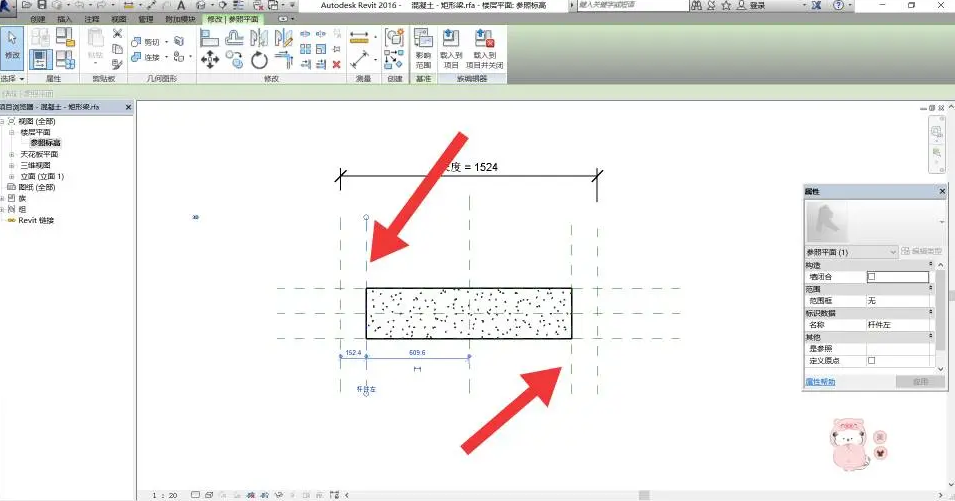Click the 属性帮助 (Properties help) link

tap(820, 382)
